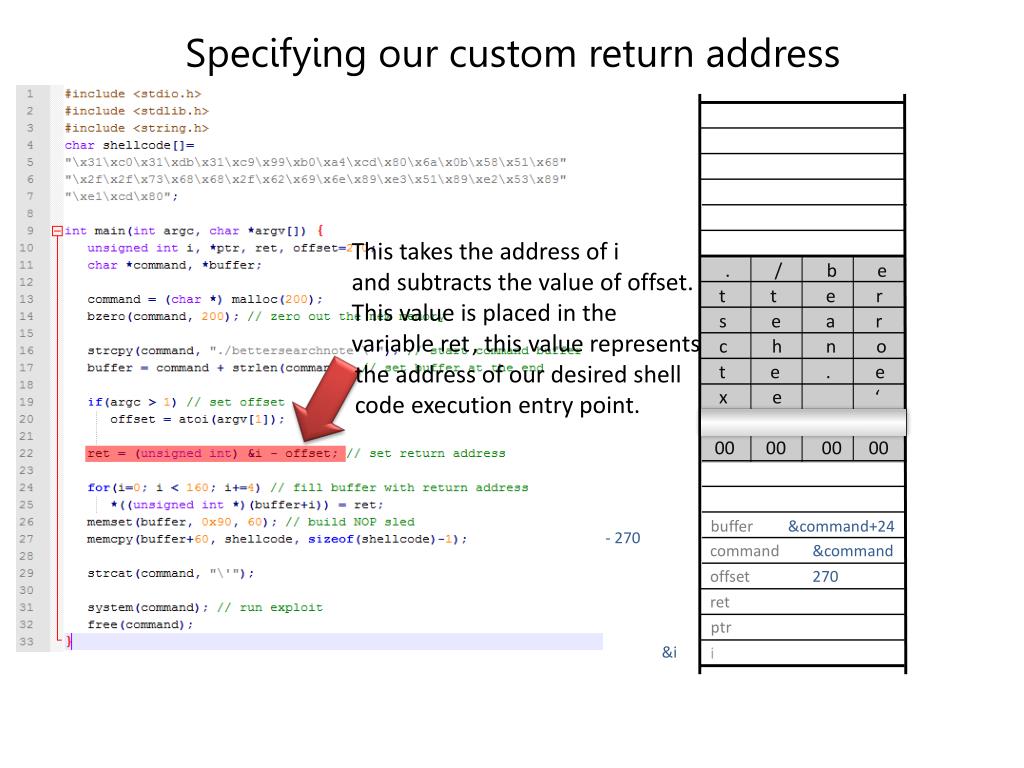Screen dimensions: 1024x768
Task: Click the text 'code execution entry point.'
Action: coord(497,405)
